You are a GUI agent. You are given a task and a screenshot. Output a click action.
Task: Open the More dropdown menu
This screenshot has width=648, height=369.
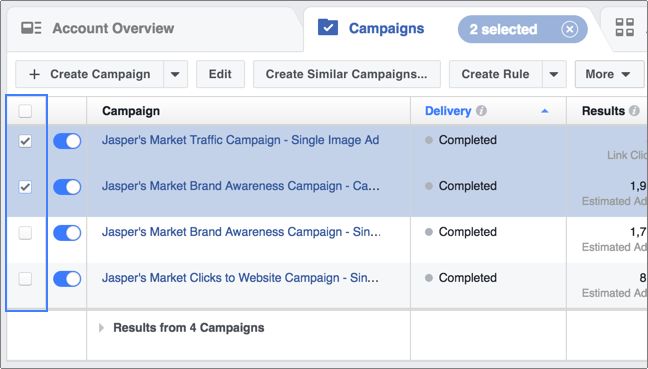click(x=609, y=74)
